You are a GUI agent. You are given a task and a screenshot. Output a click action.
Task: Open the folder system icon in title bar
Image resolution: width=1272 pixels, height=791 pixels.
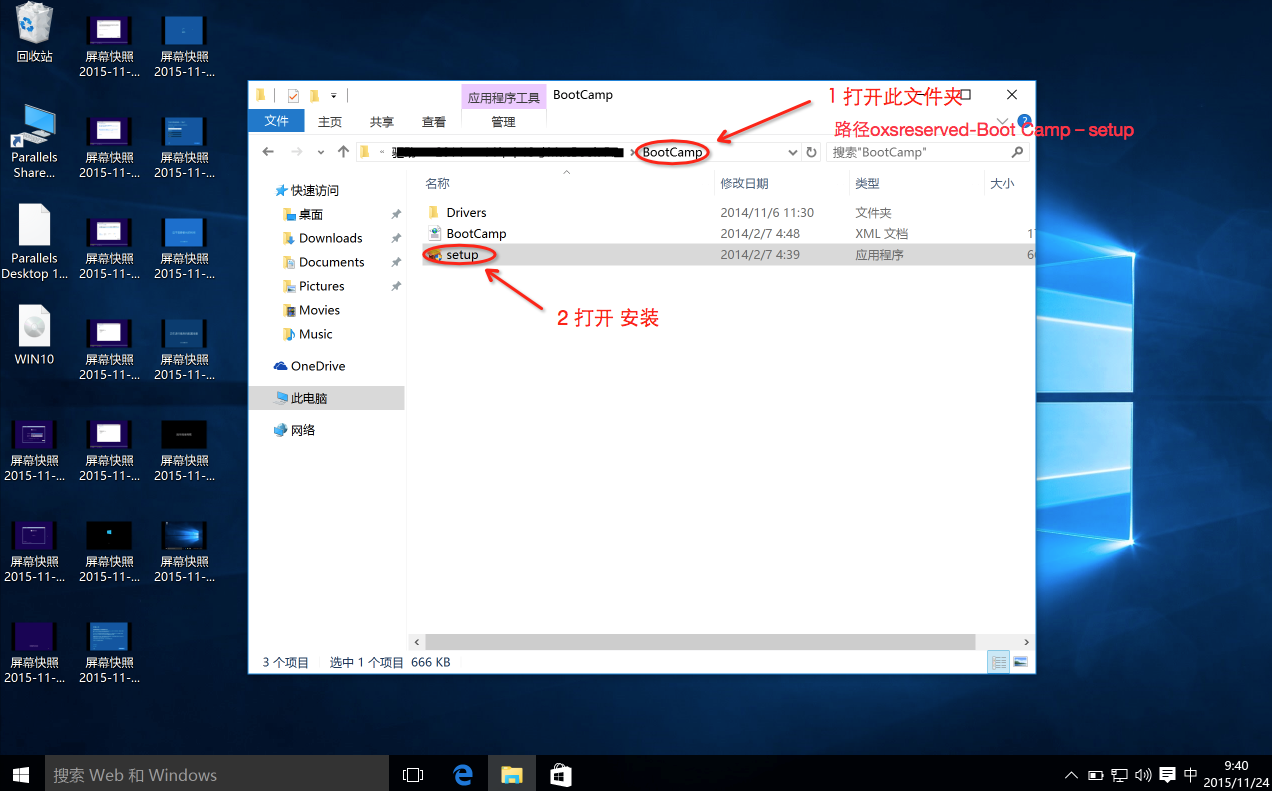pyautogui.click(x=261, y=95)
